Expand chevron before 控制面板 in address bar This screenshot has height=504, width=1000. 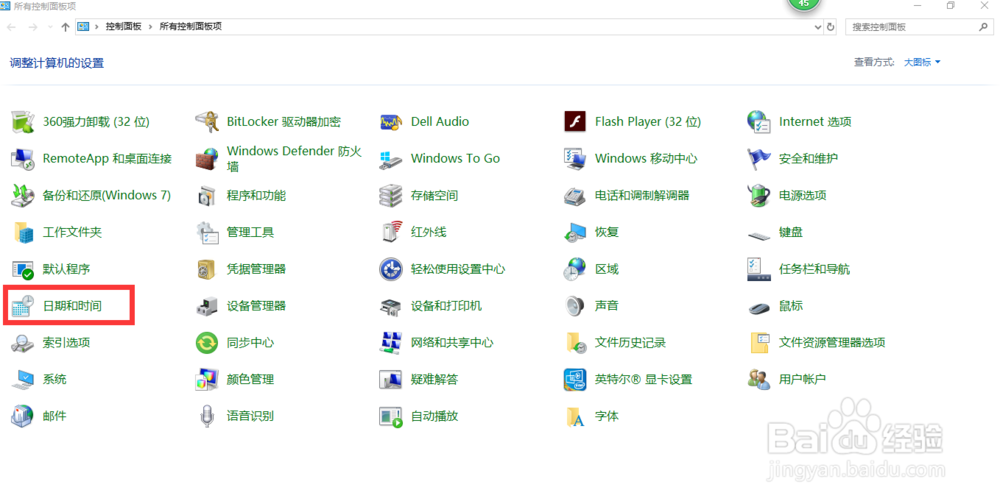(x=97, y=27)
